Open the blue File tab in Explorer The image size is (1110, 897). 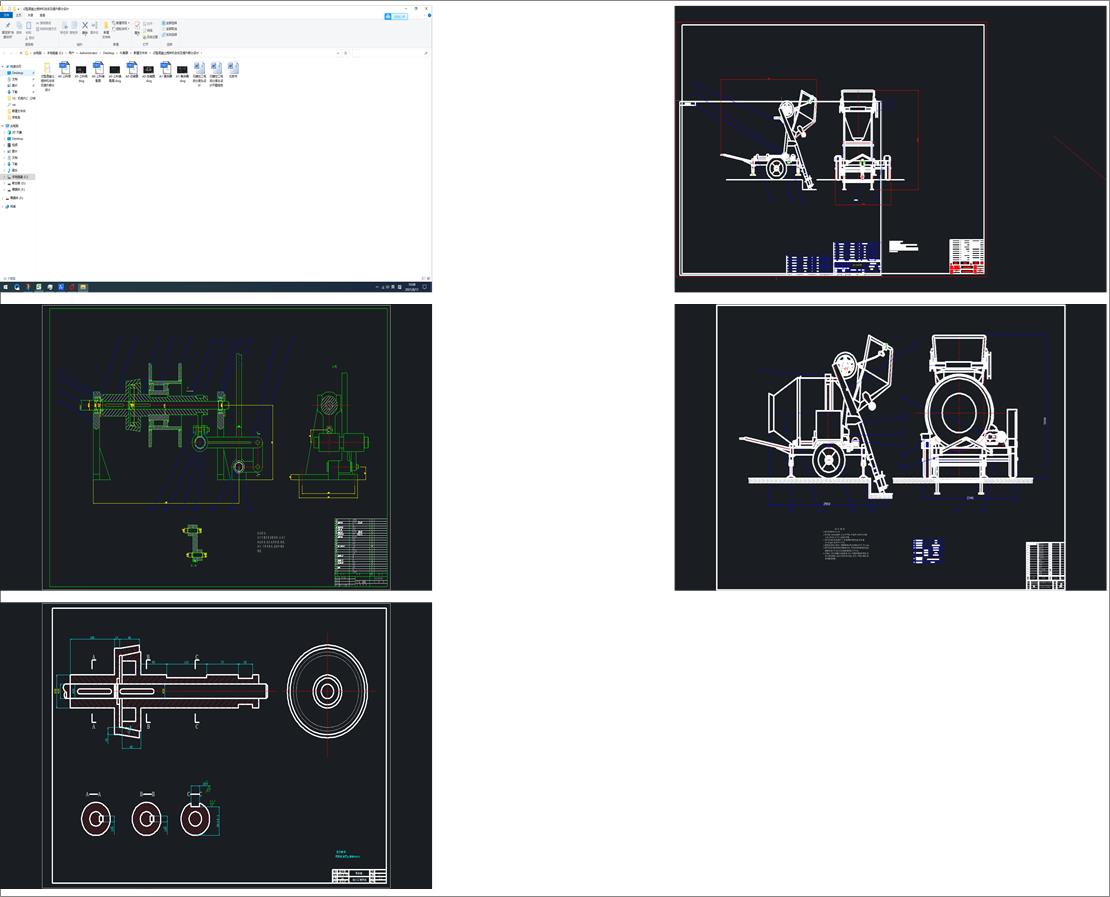tap(6, 15)
